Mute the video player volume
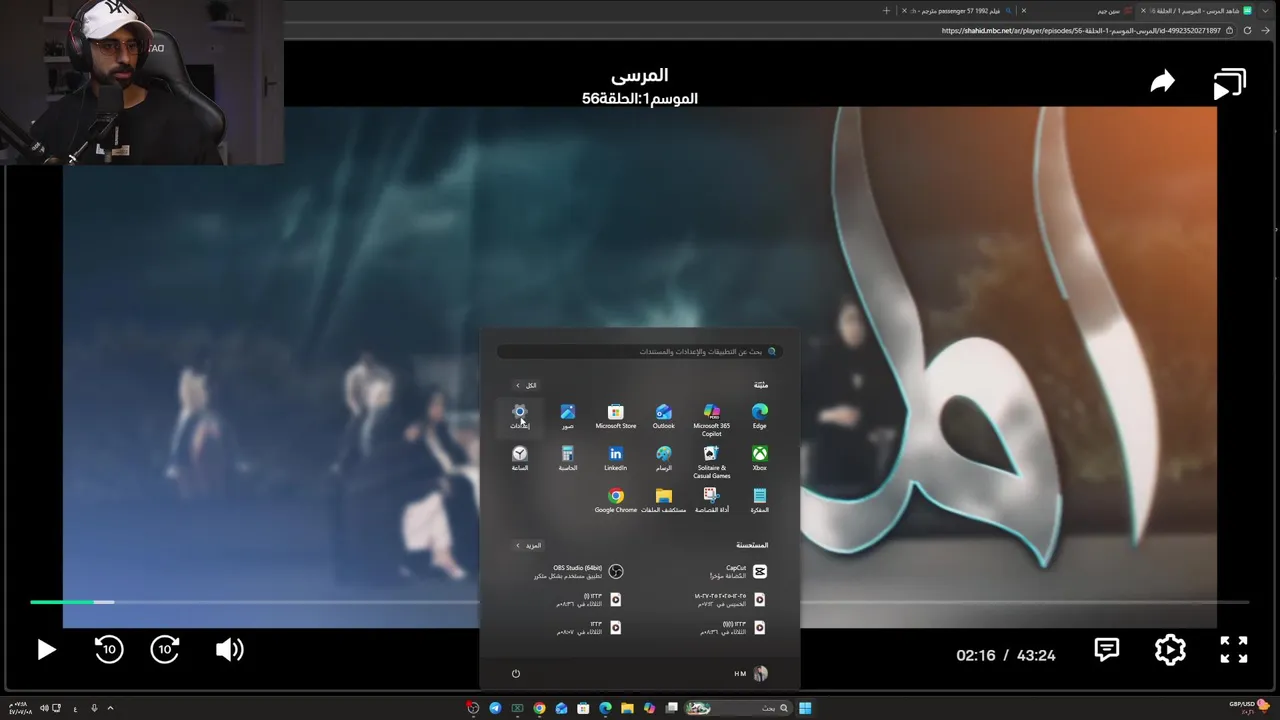This screenshot has height=720, width=1280. click(229, 650)
